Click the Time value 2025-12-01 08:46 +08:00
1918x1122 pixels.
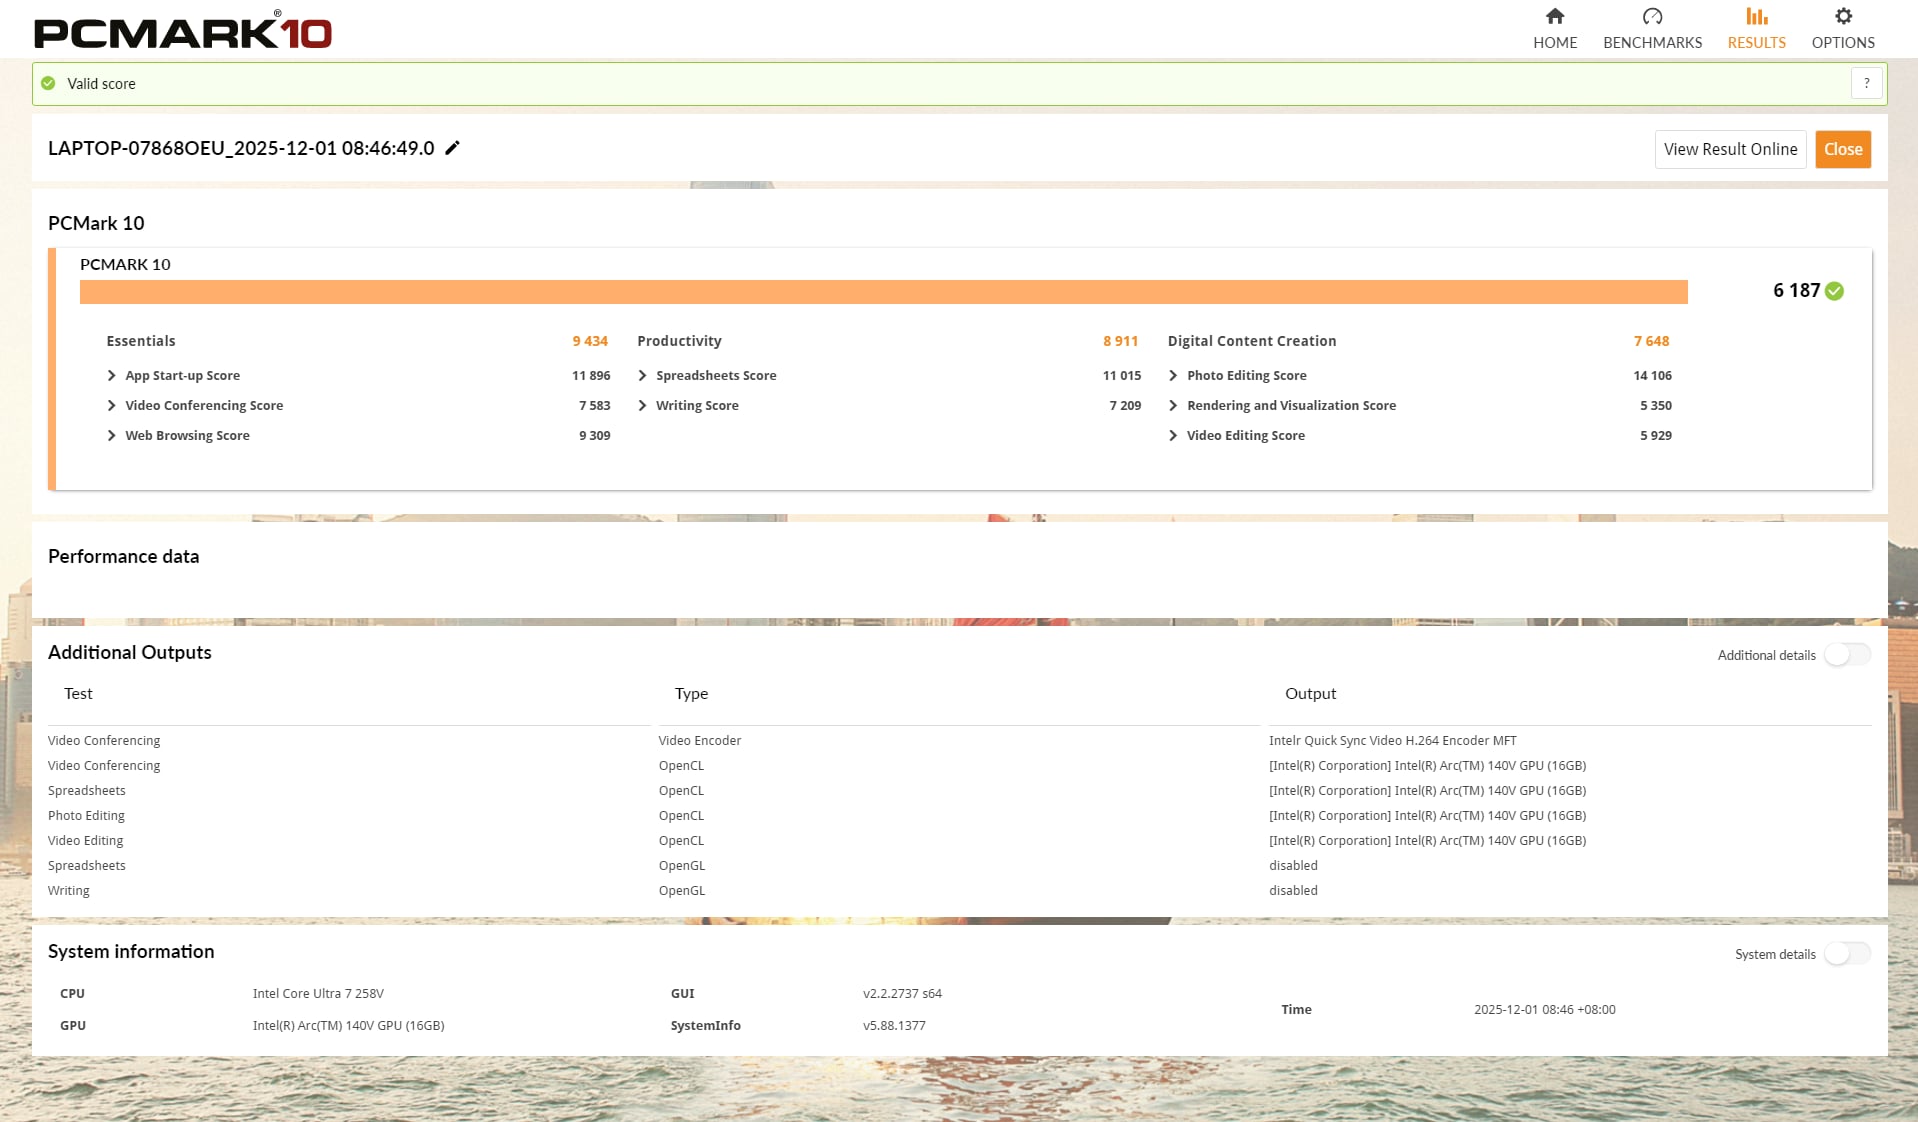coord(1544,1010)
